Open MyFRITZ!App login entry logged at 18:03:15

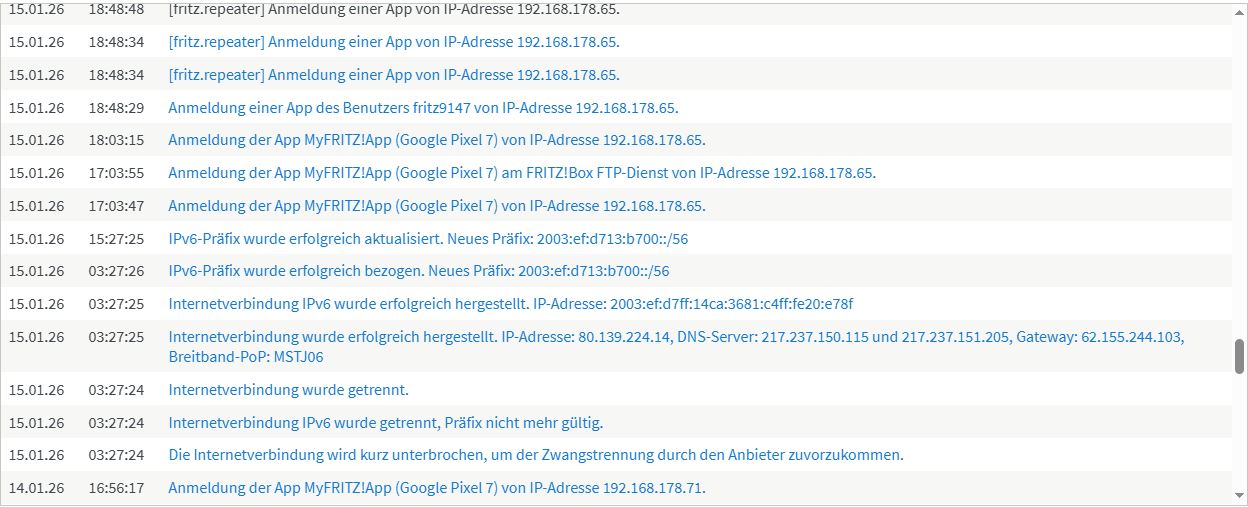coord(436,140)
